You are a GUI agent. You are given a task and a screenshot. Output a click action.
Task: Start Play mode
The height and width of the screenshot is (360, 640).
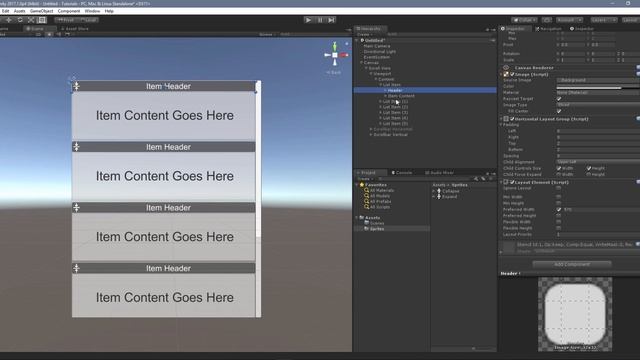pyautogui.click(x=308, y=20)
